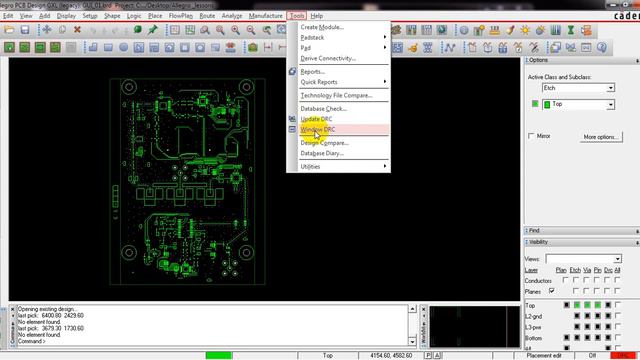
Task: Click the Drc column header link
Action: 608,270
